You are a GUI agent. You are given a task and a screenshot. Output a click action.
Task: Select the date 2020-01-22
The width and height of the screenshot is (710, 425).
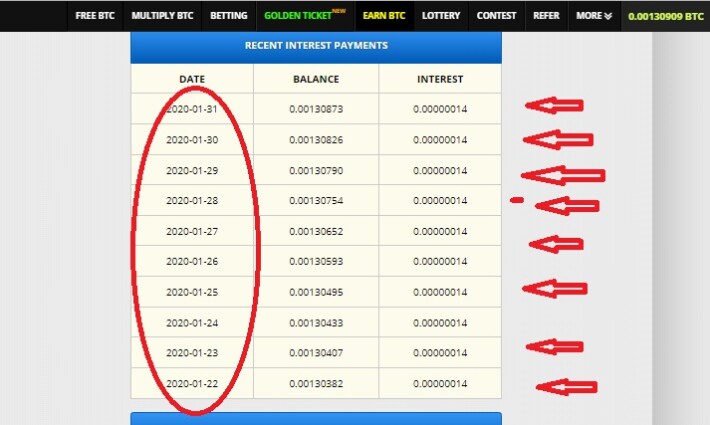click(x=192, y=383)
